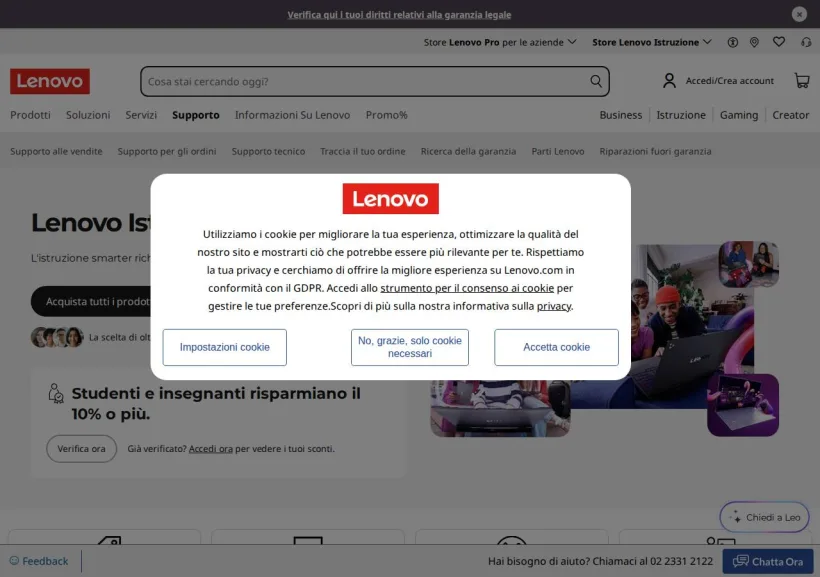Click the user account icon
This screenshot has width=820, height=577.
(669, 81)
